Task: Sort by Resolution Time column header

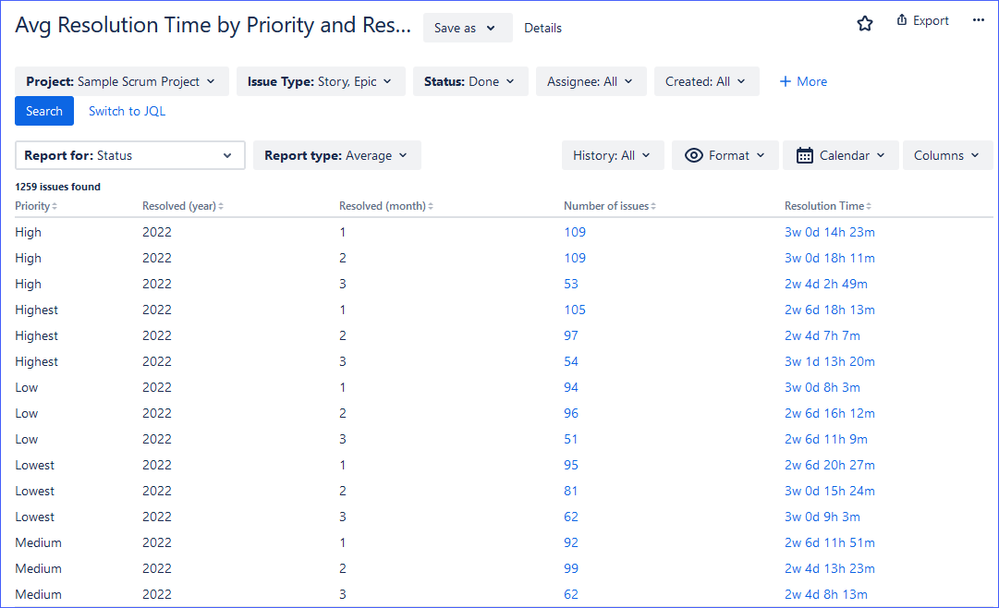Action: coord(828,206)
